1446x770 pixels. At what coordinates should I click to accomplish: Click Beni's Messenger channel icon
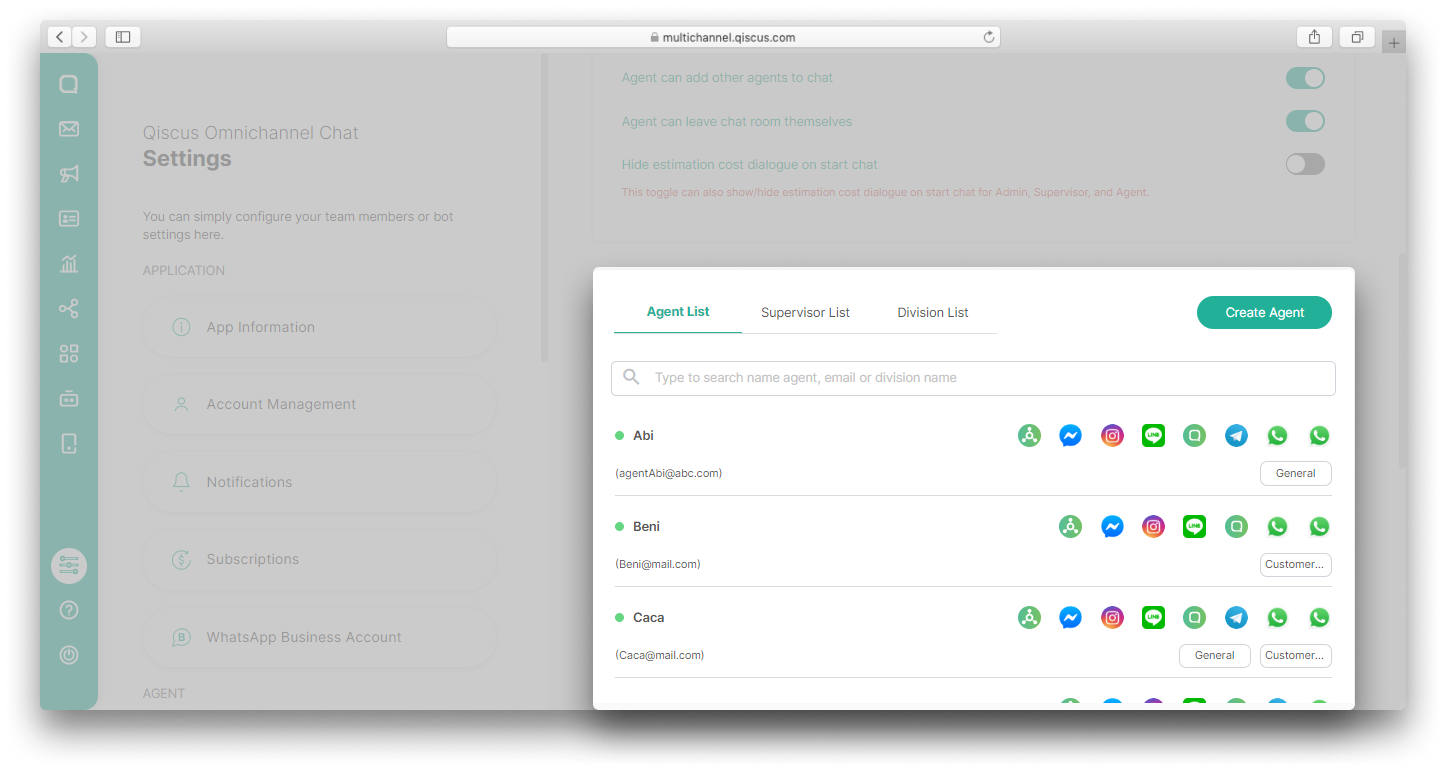[x=1112, y=527]
